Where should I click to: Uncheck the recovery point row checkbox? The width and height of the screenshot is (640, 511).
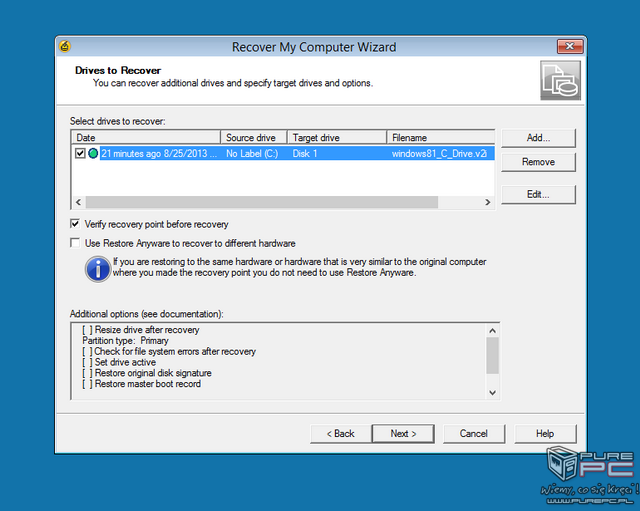[80, 153]
